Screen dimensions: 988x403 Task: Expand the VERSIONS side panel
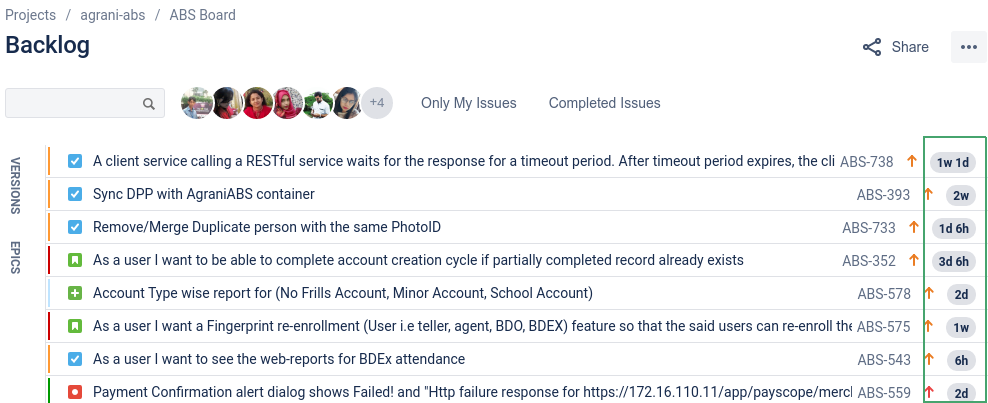click(16, 186)
